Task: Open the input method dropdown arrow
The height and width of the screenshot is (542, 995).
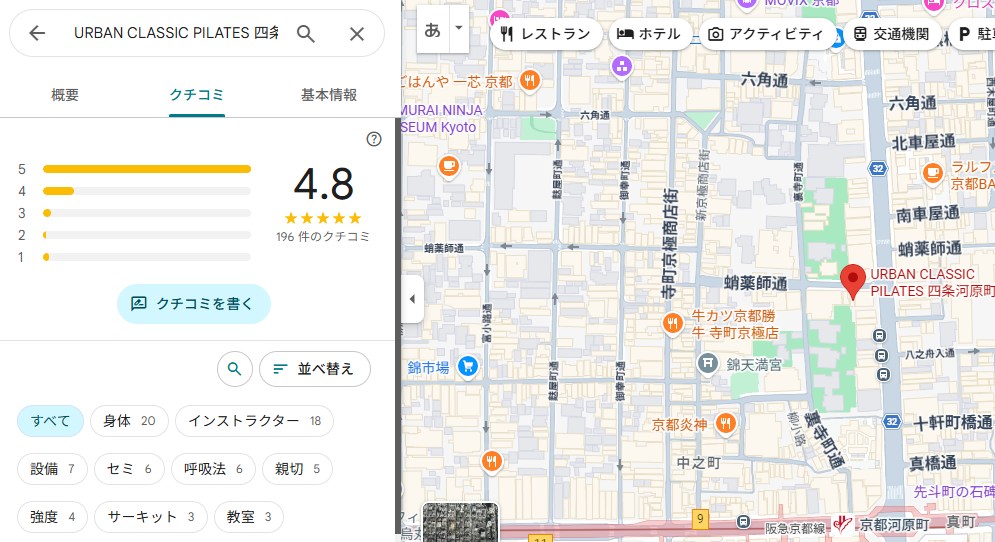Action: pos(459,28)
